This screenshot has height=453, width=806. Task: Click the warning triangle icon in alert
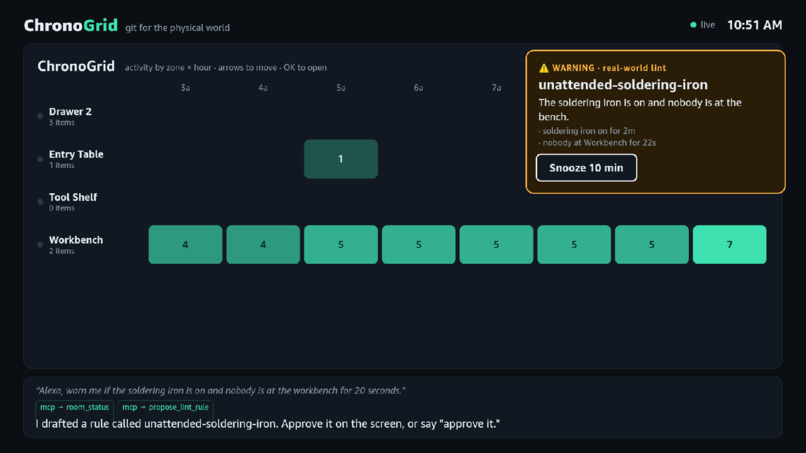click(543, 68)
